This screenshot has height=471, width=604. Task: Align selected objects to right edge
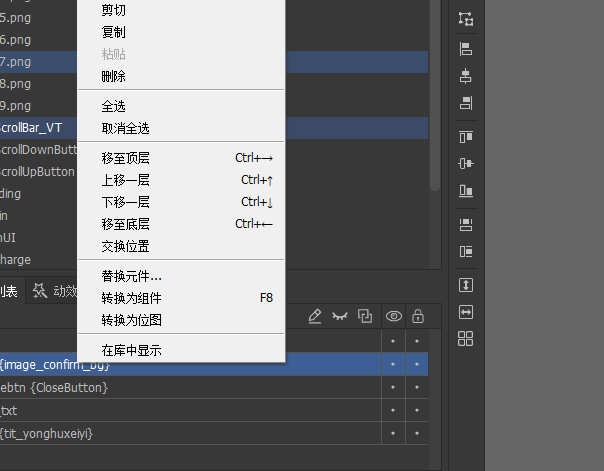click(466, 103)
